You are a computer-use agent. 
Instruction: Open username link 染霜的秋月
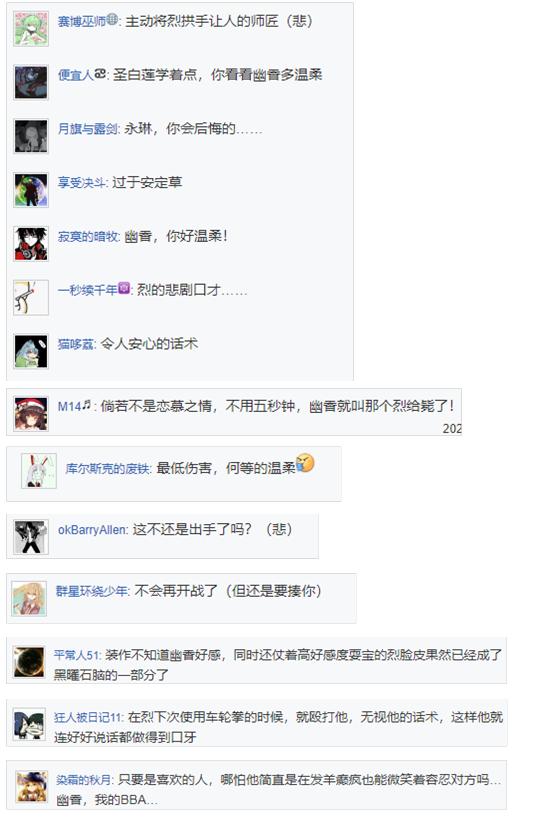(x=84, y=780)
